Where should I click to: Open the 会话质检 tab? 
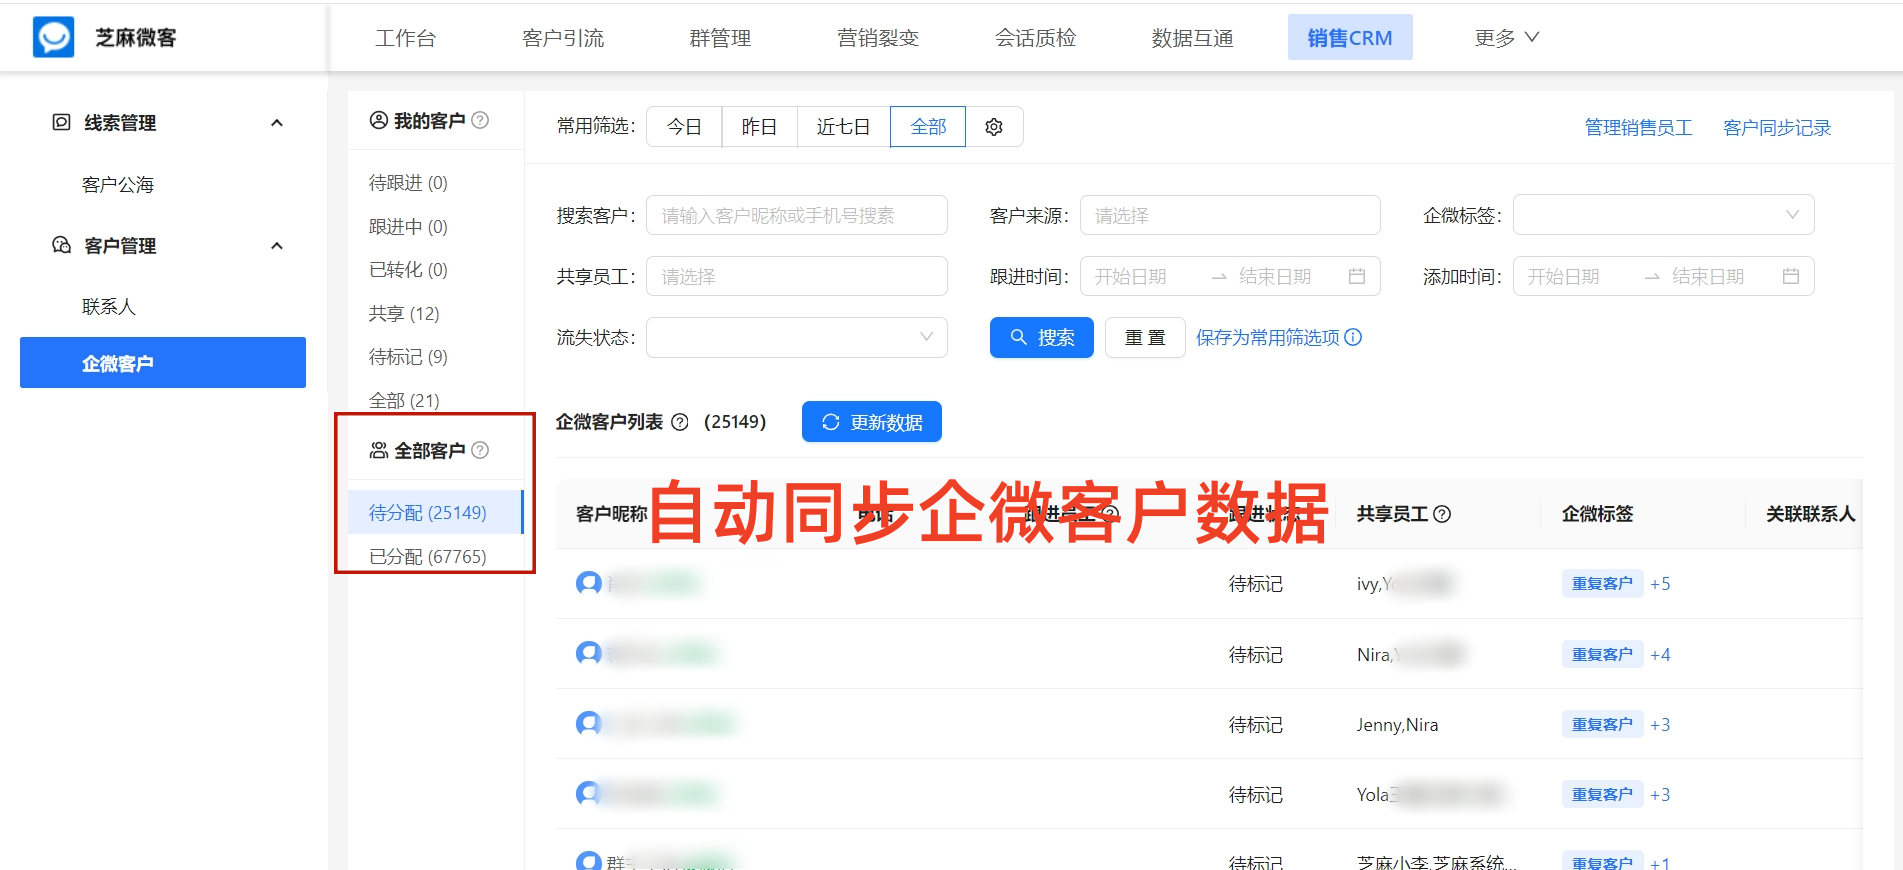coord(1035,38)
